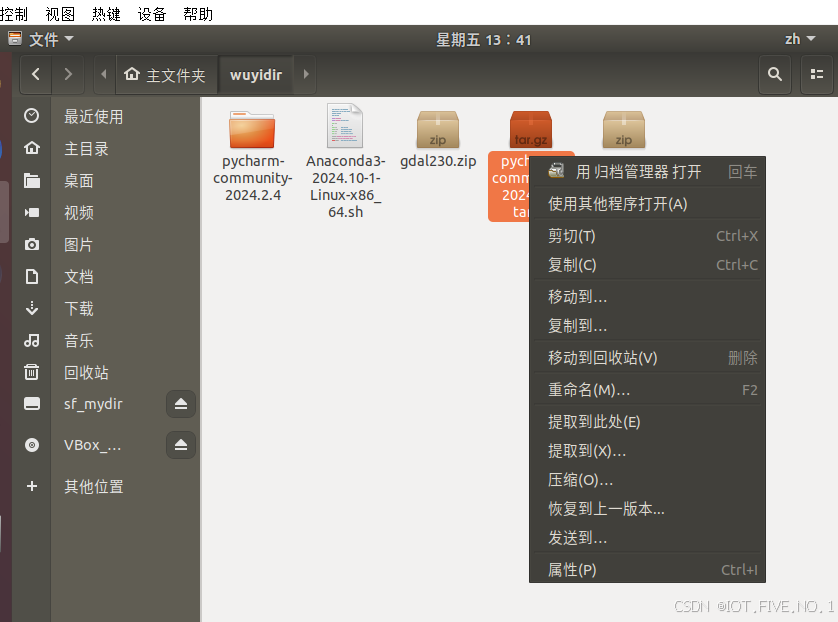Choose 复制到… in context menu
The height and width of the screenshot is (622, 838).
pos(647,325)
